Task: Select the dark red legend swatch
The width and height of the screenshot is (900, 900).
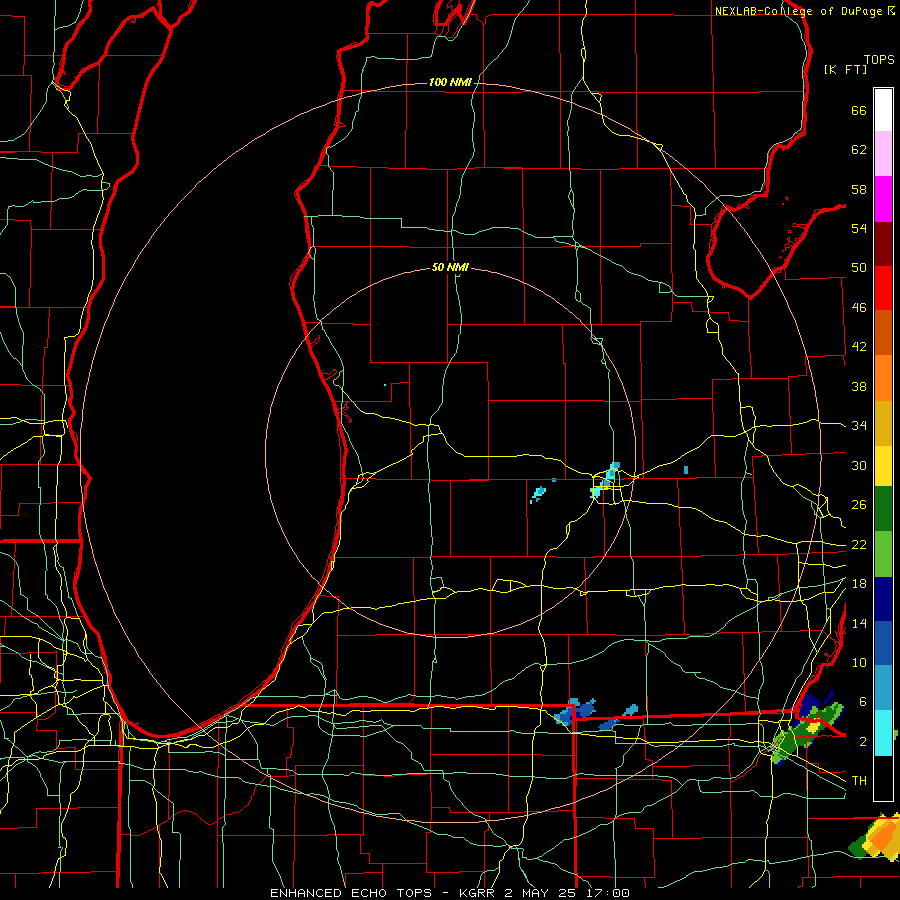Action: click(x=883, y=243)
